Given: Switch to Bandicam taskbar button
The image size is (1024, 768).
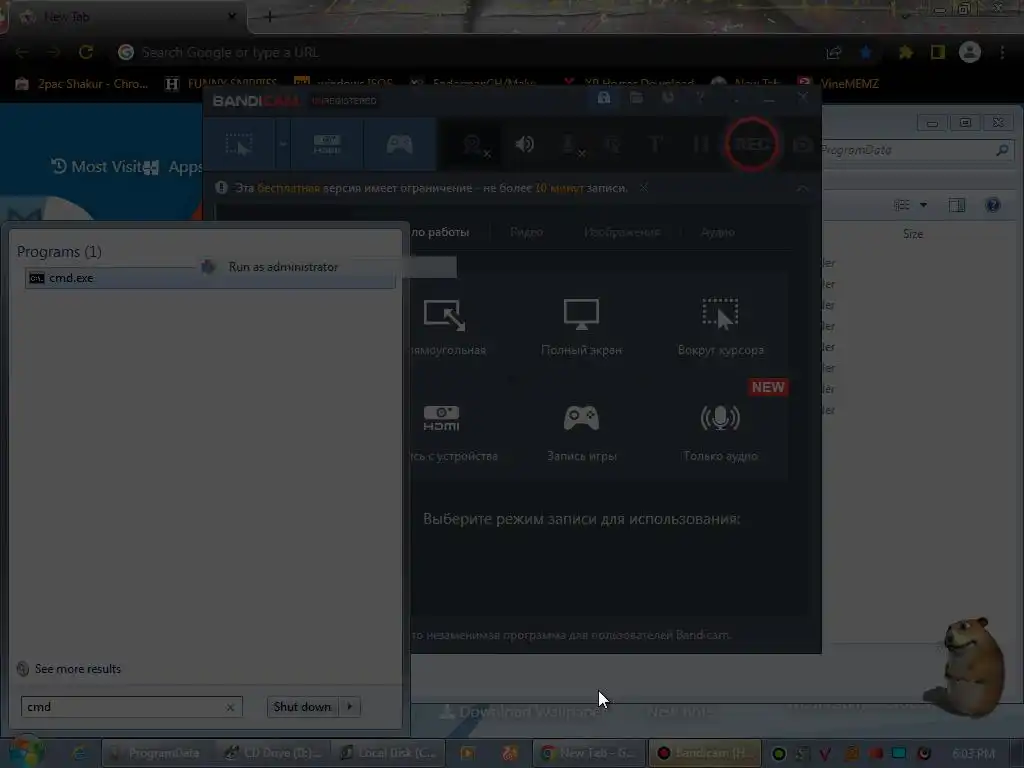Looking at the screenshot, I should (x=704, y=753).
